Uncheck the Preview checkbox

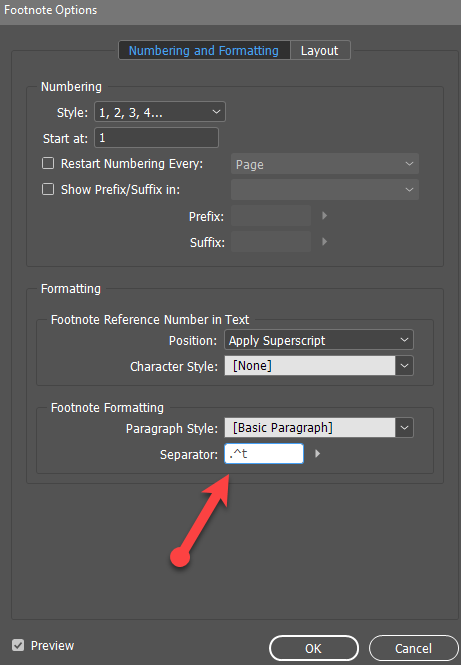(18, 645)
